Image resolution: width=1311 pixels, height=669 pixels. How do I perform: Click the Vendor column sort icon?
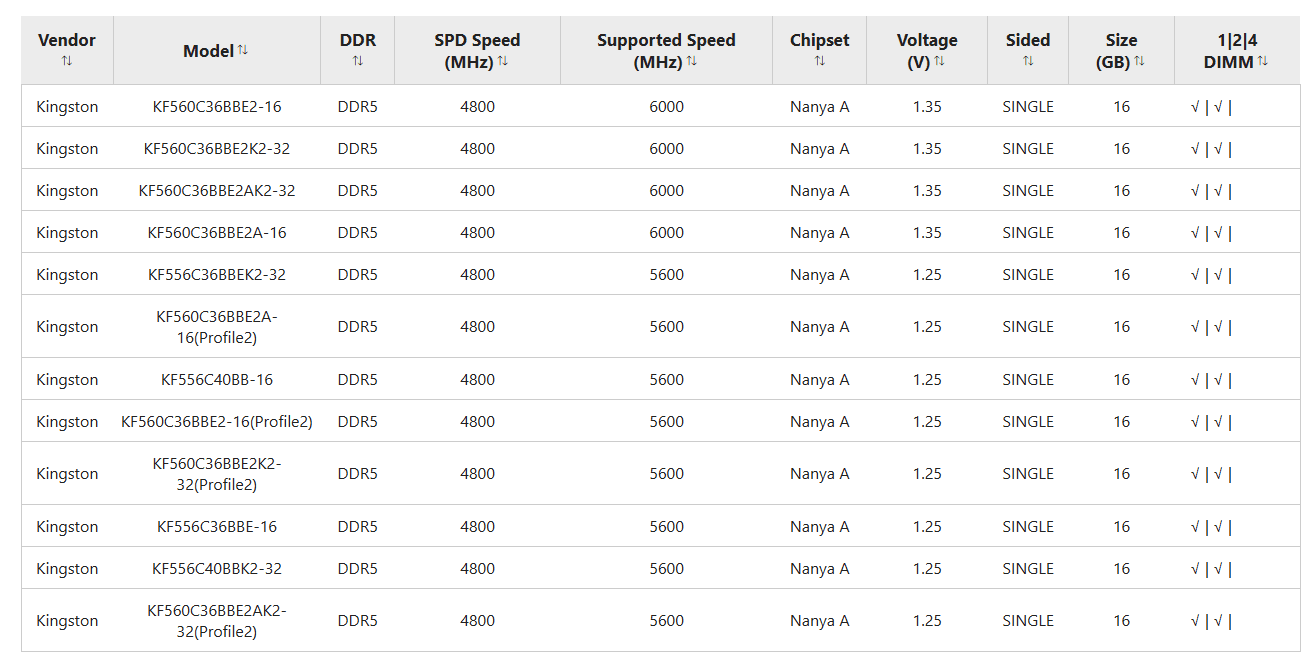pyautogui.click(x=67, y=61)
